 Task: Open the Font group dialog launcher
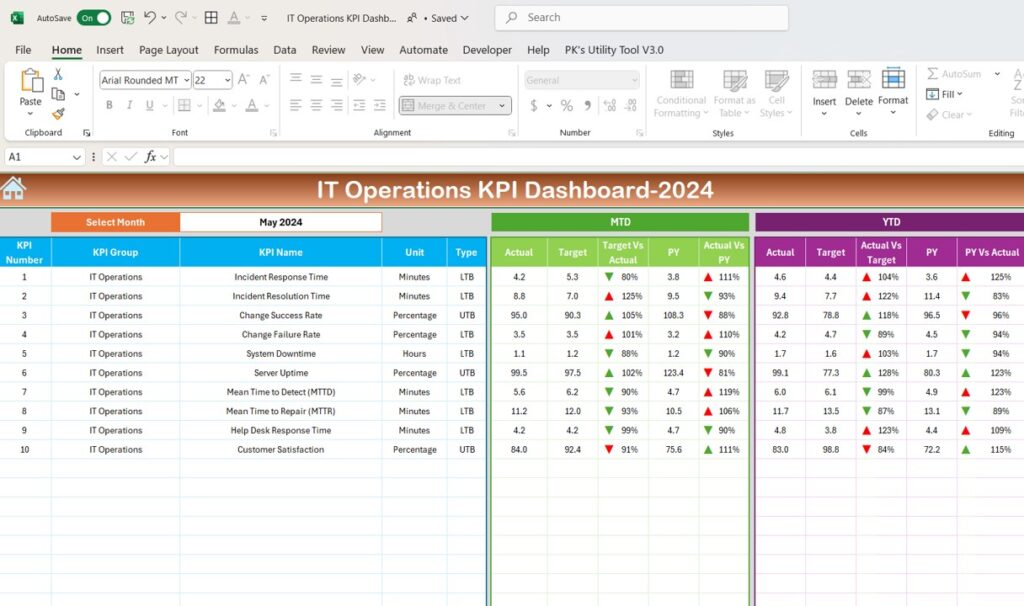click(x=274, y=133)
